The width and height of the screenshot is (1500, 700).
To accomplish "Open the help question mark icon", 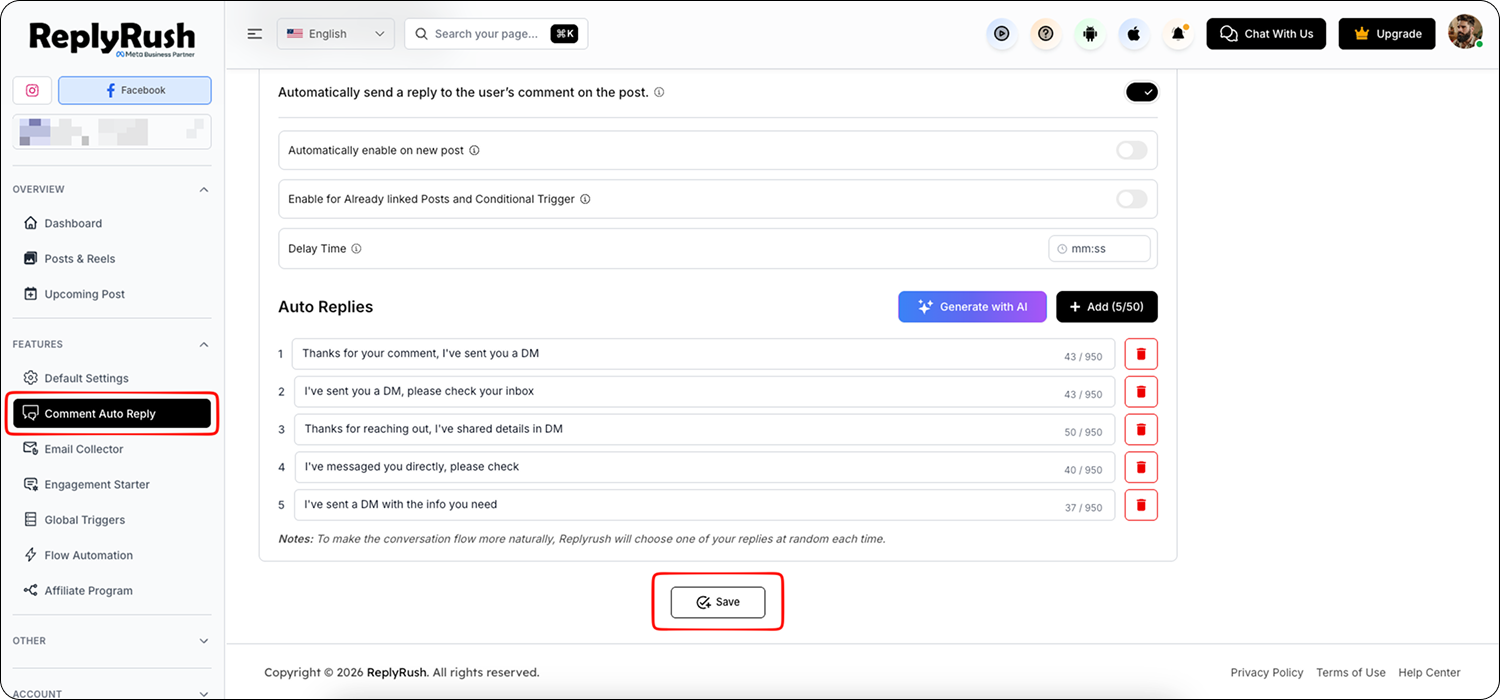I will coord(1046,34).
